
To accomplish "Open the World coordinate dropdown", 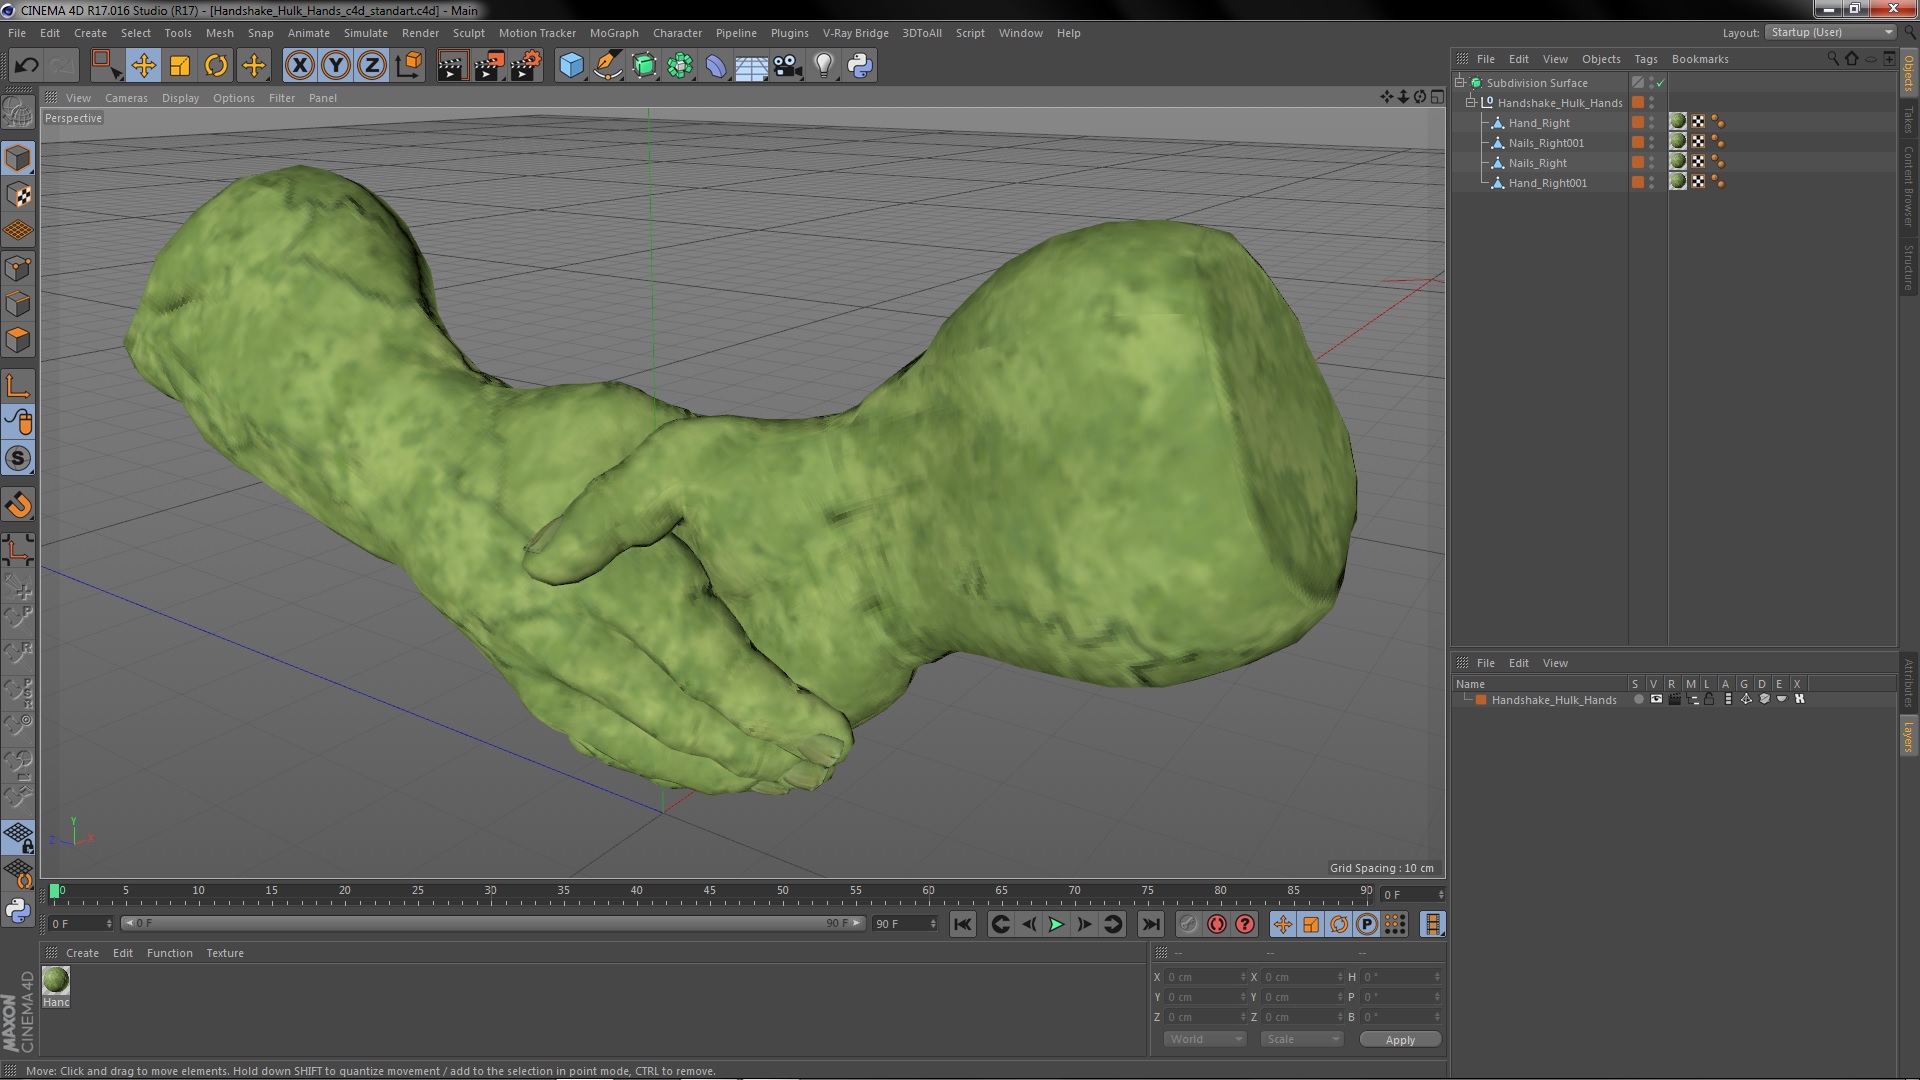I will tap(1205, 1039).
